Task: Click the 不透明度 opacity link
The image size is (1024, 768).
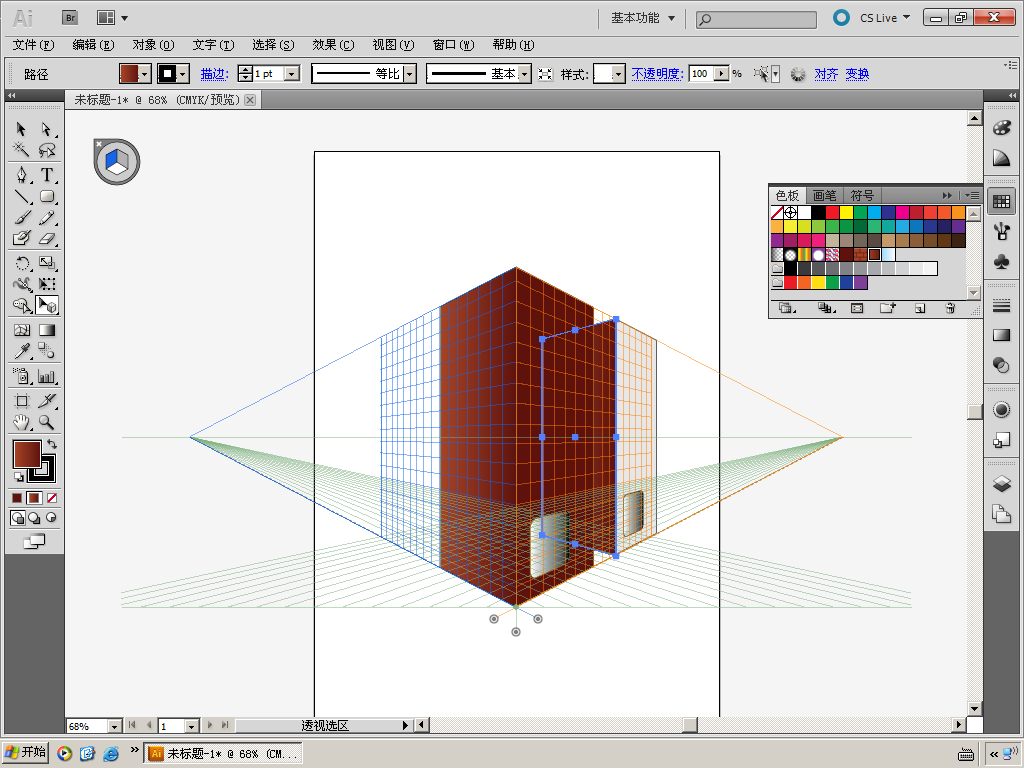Action: click(x=657, y=74)
